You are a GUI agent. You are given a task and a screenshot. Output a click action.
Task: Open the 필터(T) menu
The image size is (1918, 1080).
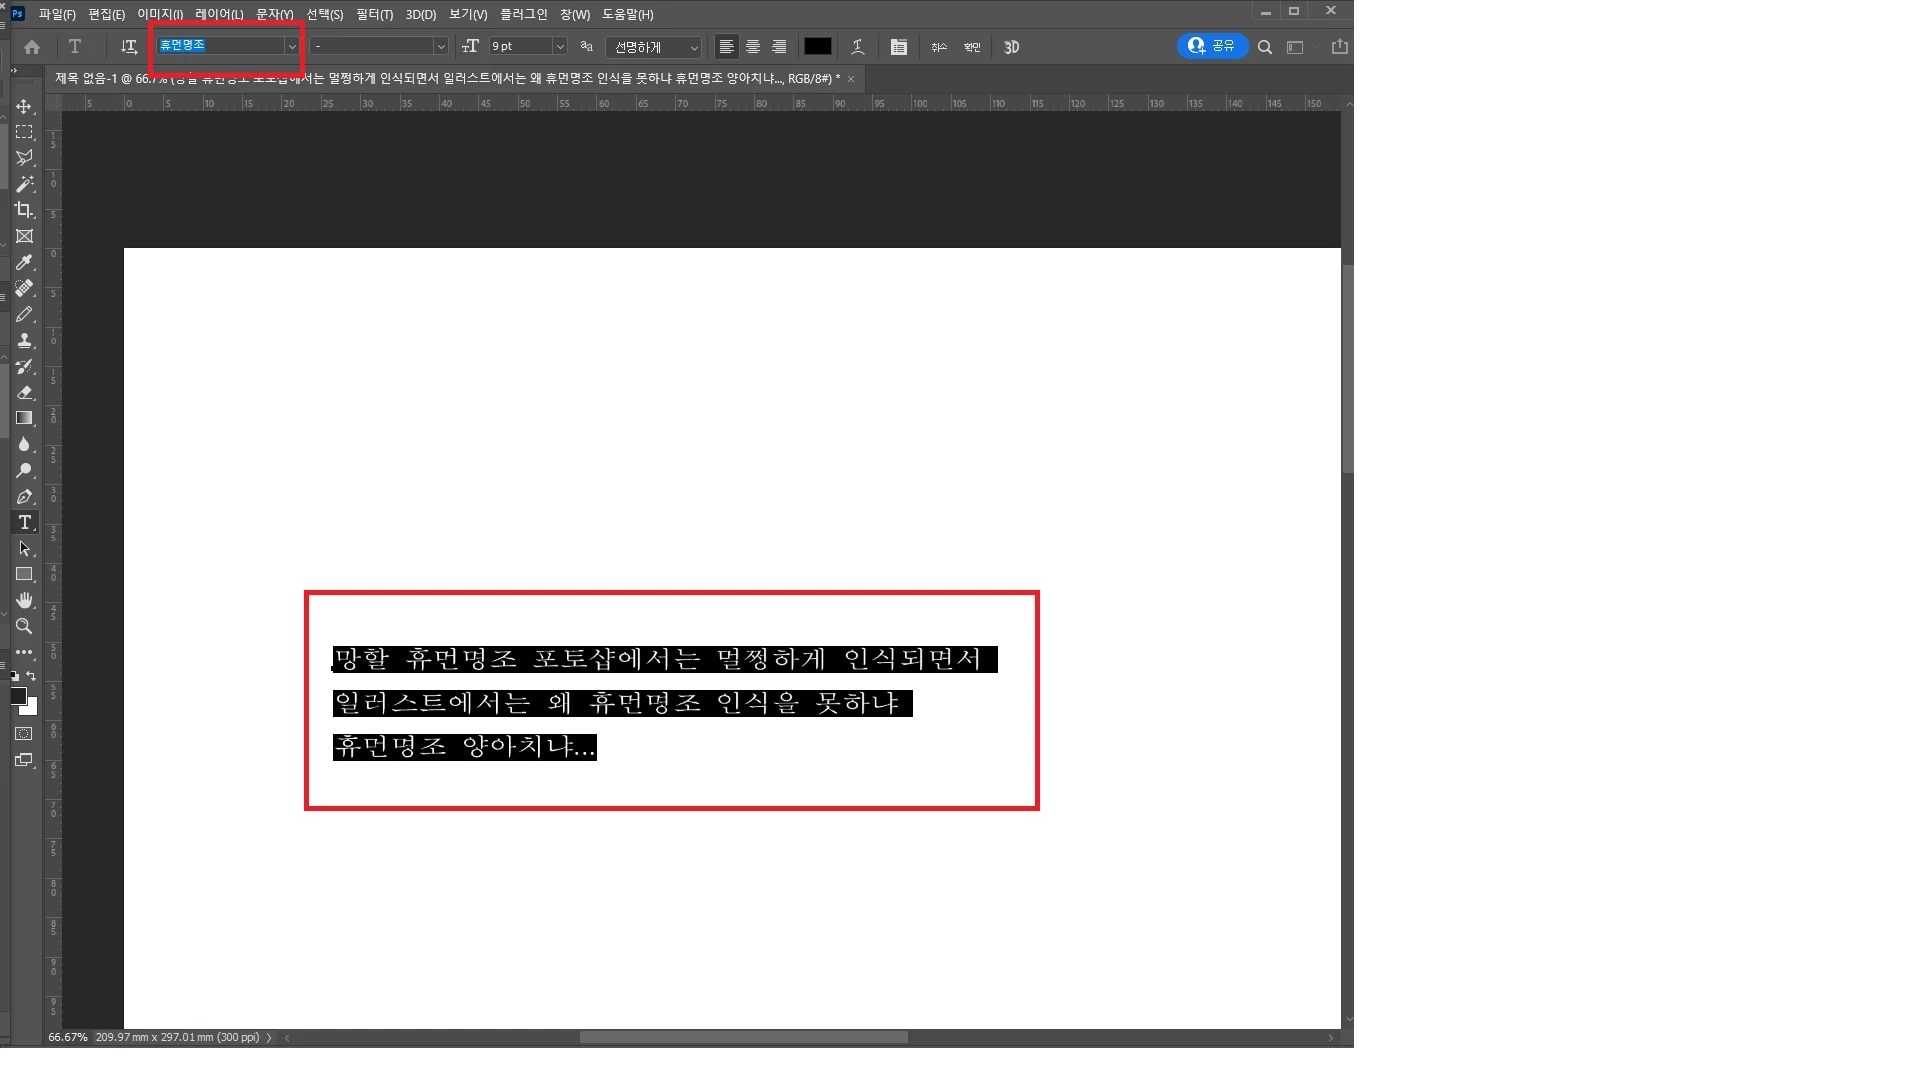tap(375, 14)
